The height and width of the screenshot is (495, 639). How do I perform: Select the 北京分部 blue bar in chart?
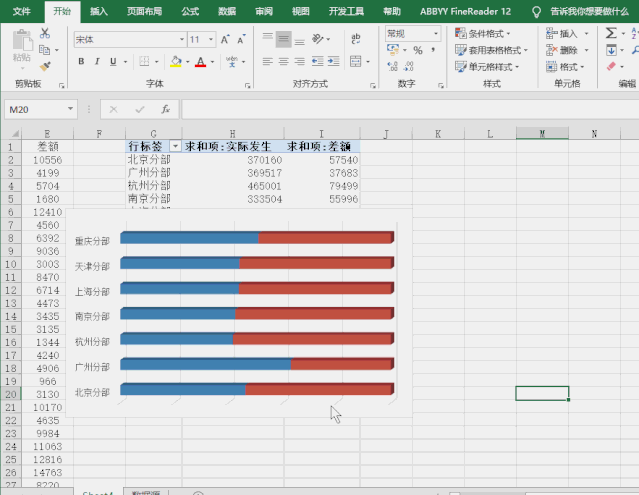point(183,389)
